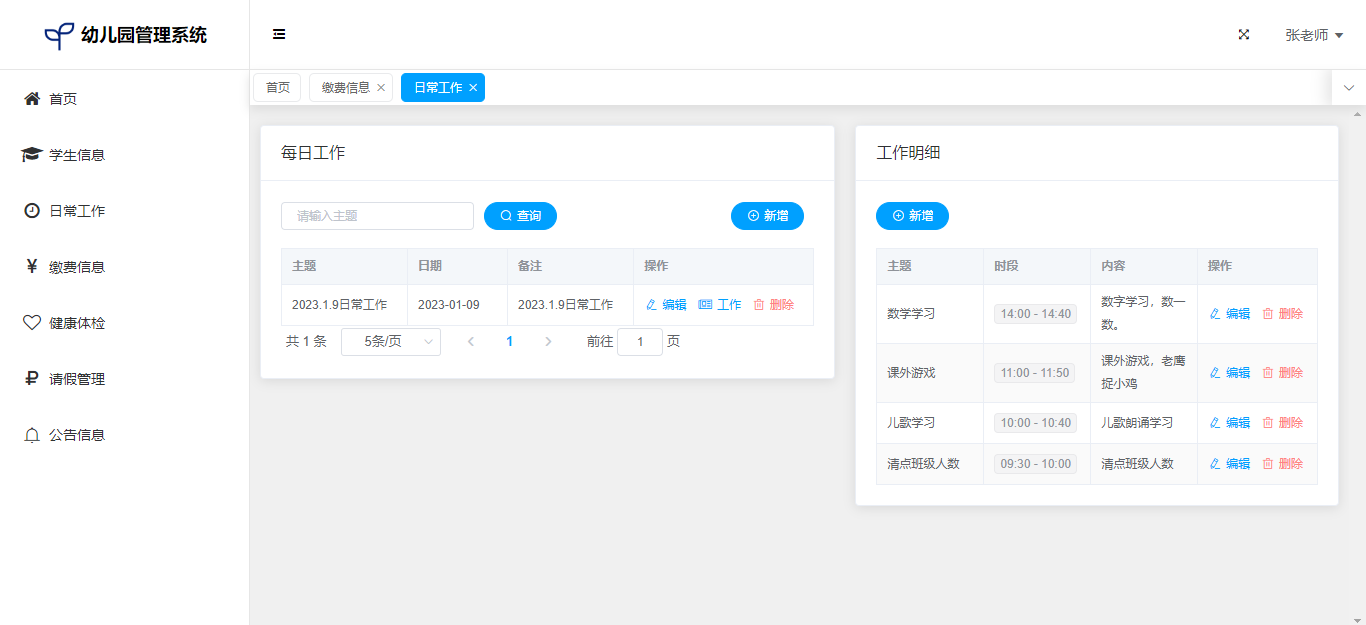
Task: Expand the tabs overflow chevron
Action: 1348,88
